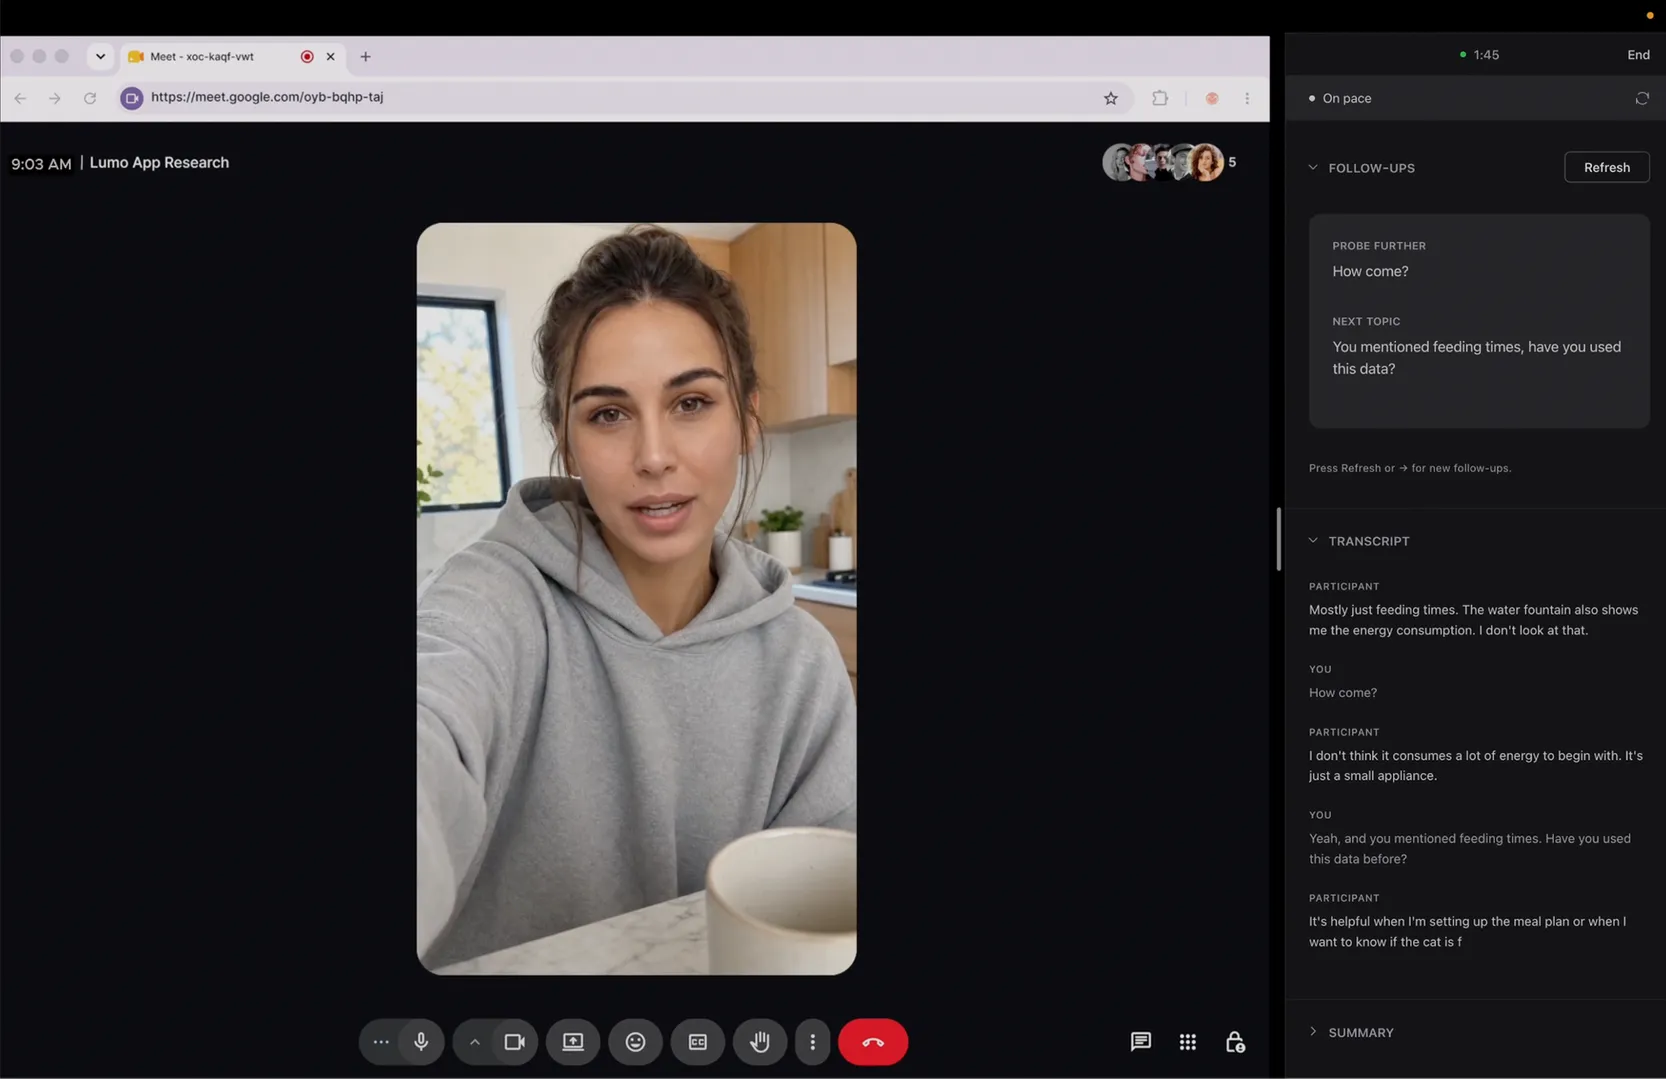Toggle closed captions on

(x=698, y=1042)
